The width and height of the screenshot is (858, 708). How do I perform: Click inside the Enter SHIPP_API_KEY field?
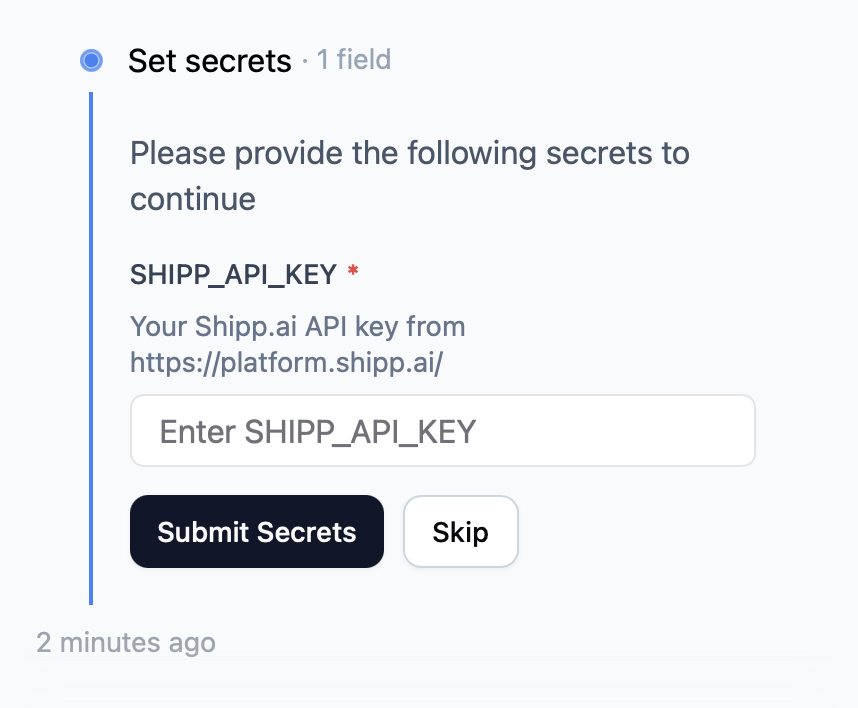pyautogui.click(x=443, y=430)
